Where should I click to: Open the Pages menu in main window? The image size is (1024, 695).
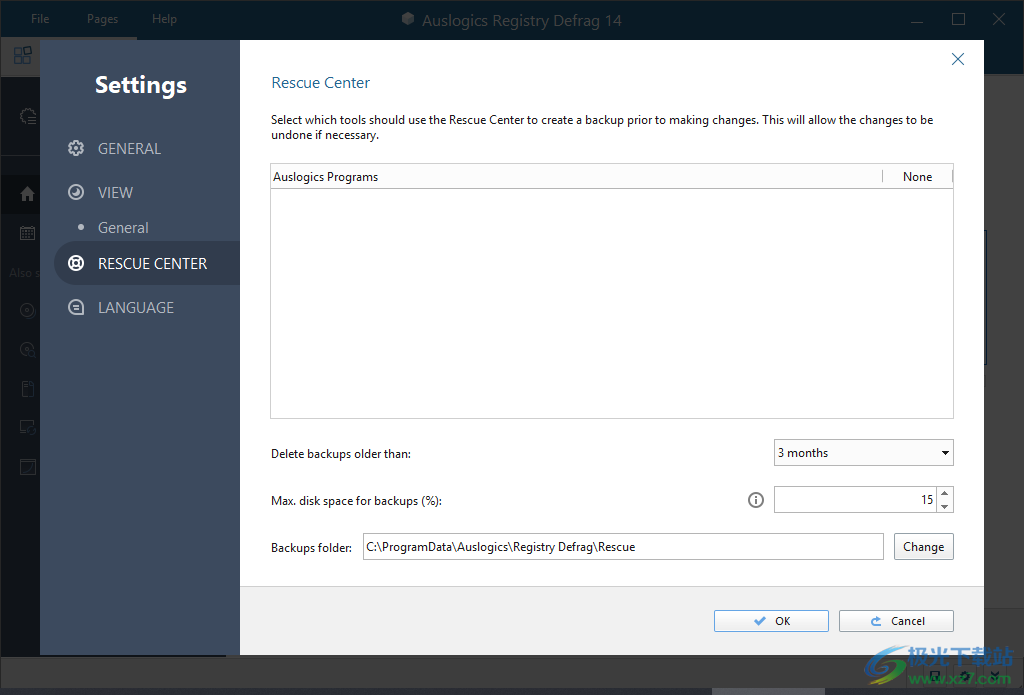click(103, 19)
